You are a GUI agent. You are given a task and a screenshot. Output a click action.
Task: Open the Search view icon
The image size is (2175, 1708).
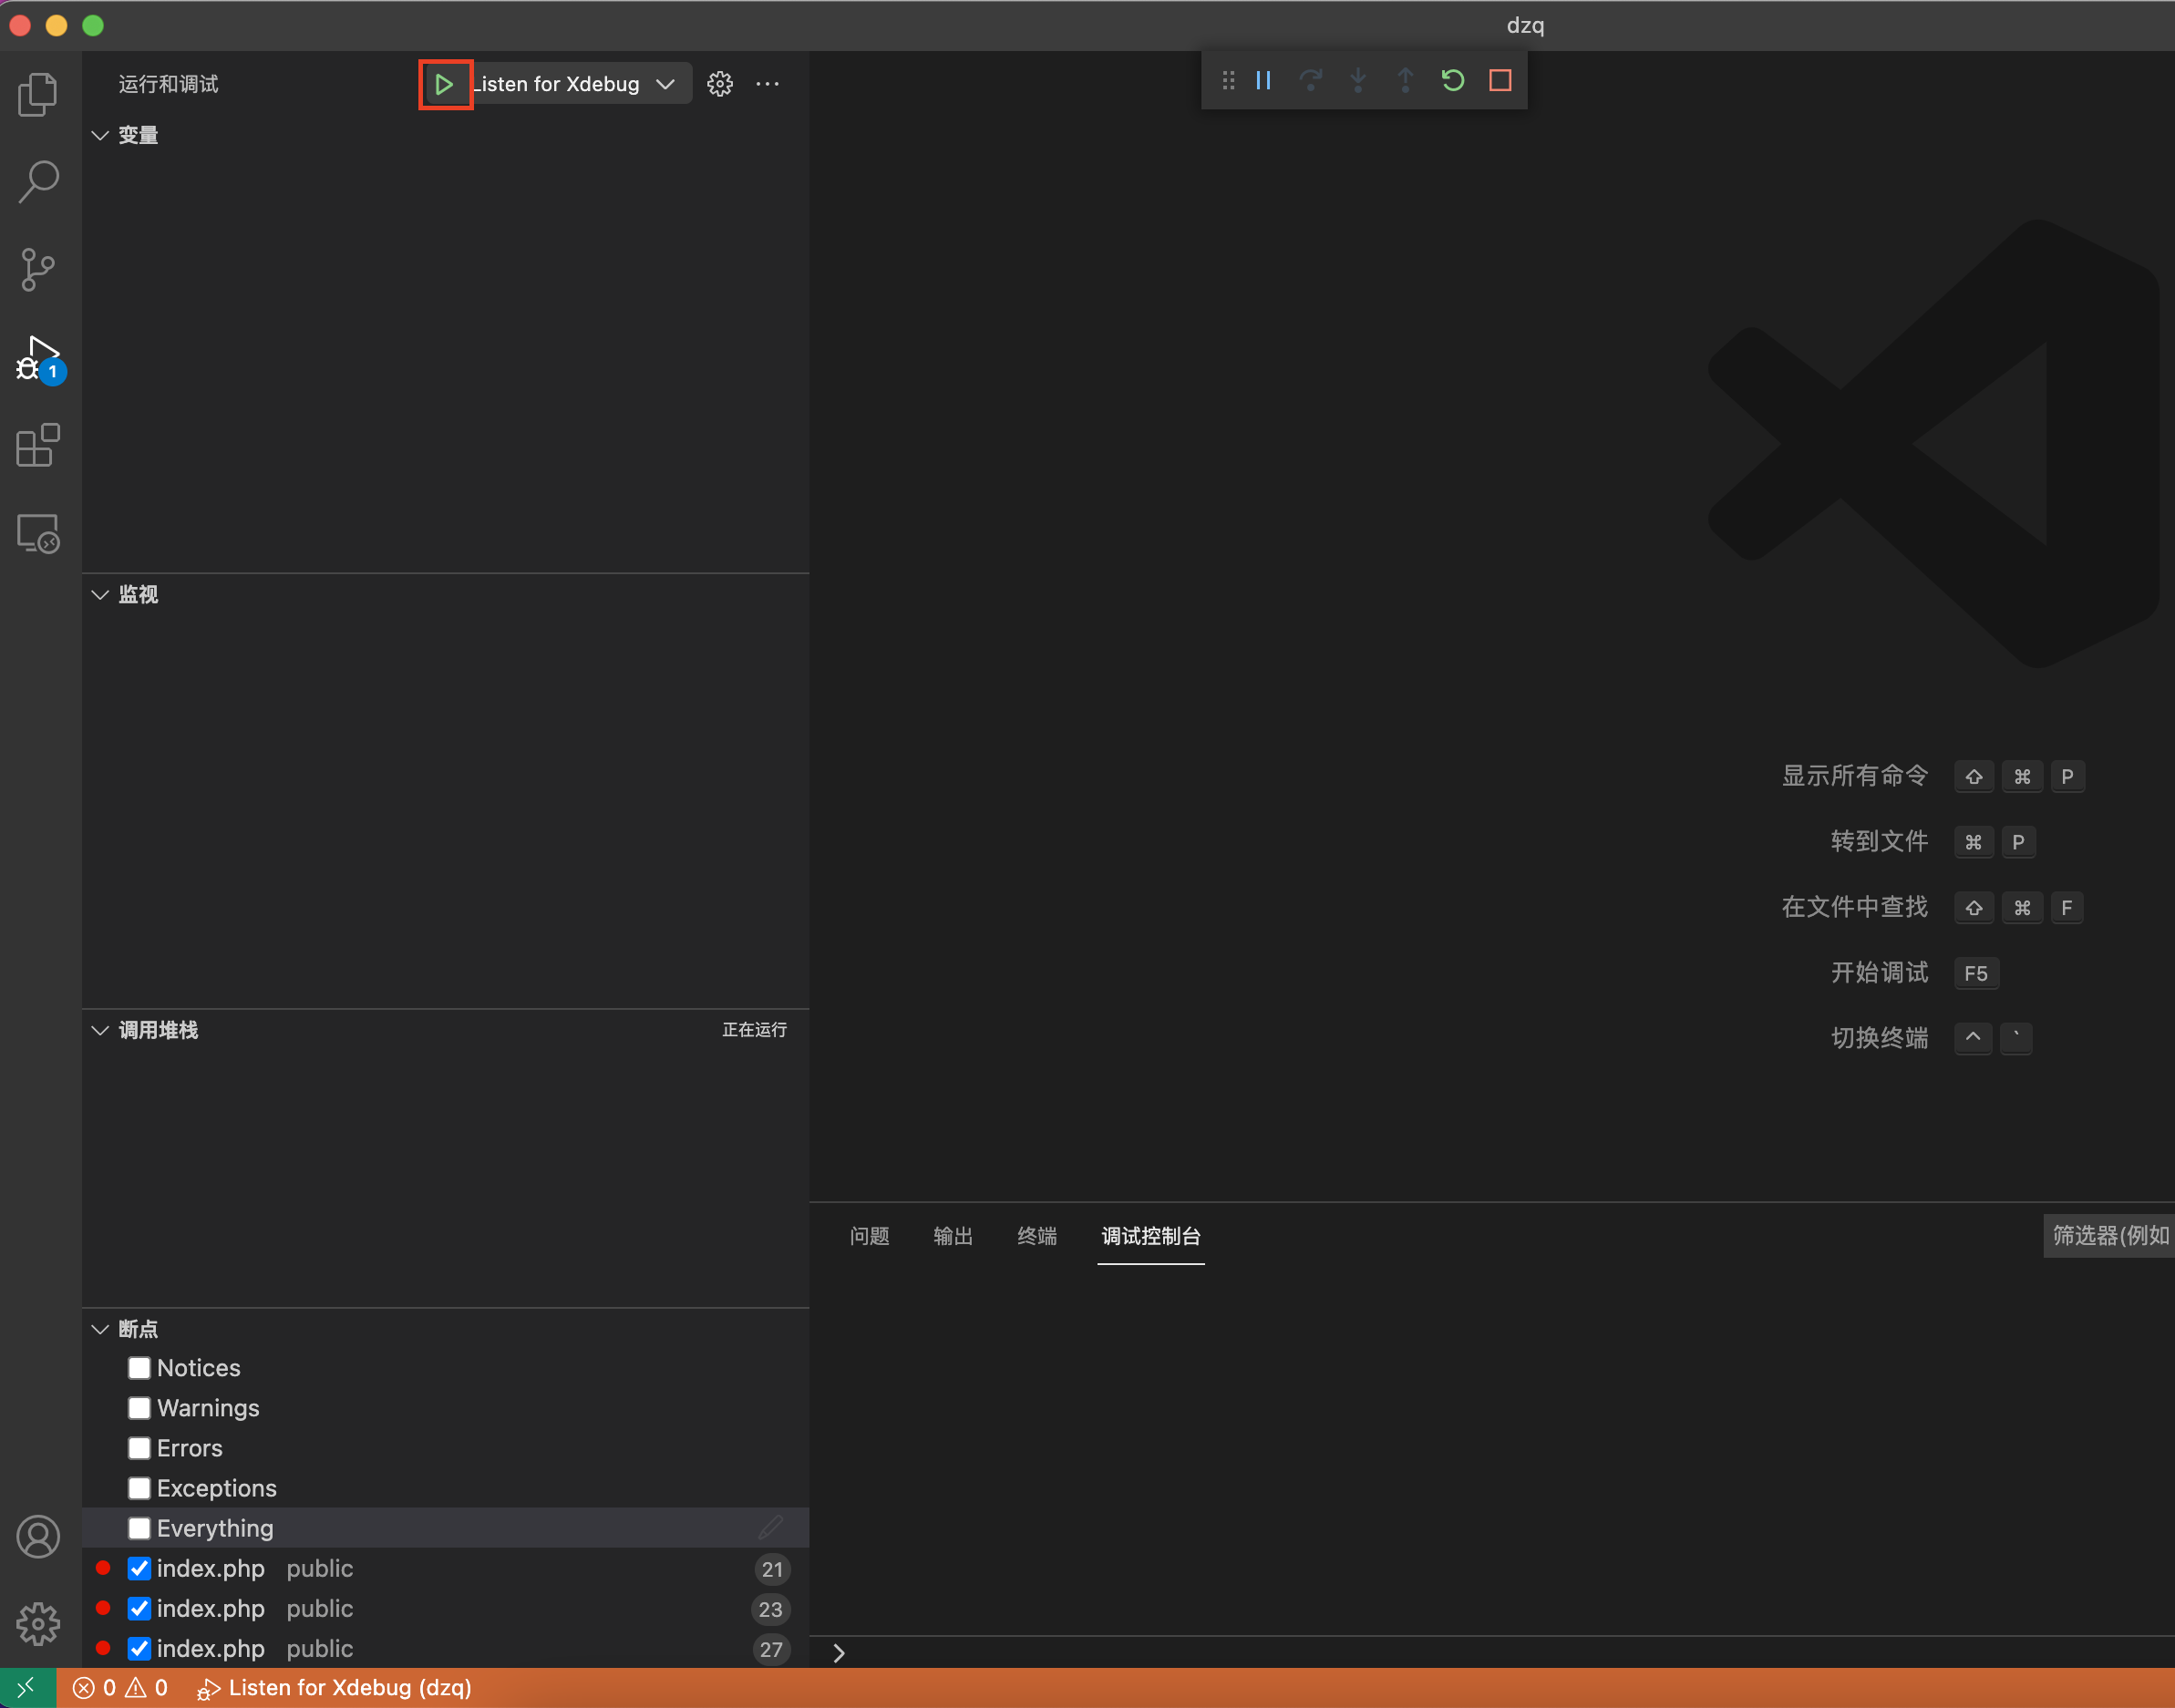coord(38,181)
